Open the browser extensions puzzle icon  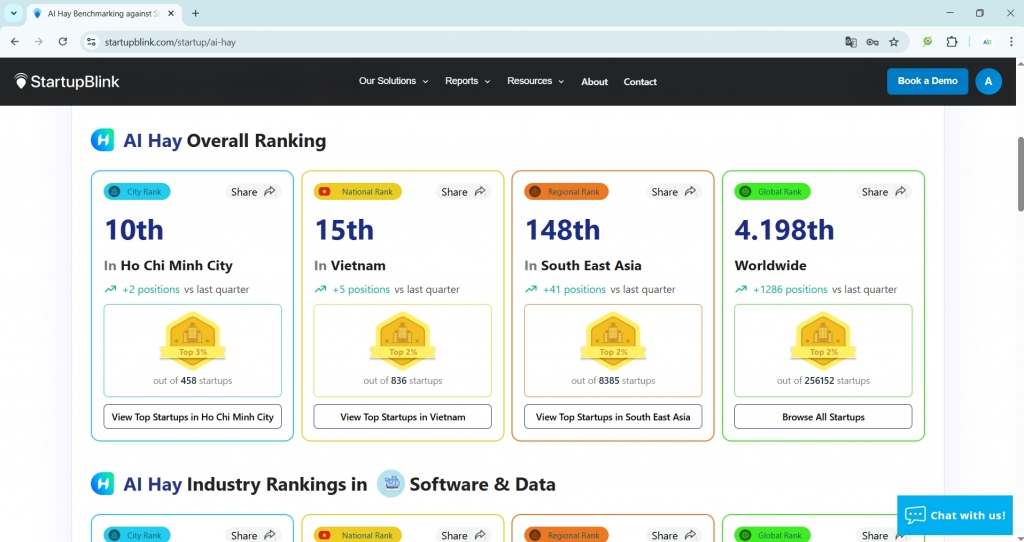(x=952, y=42)
